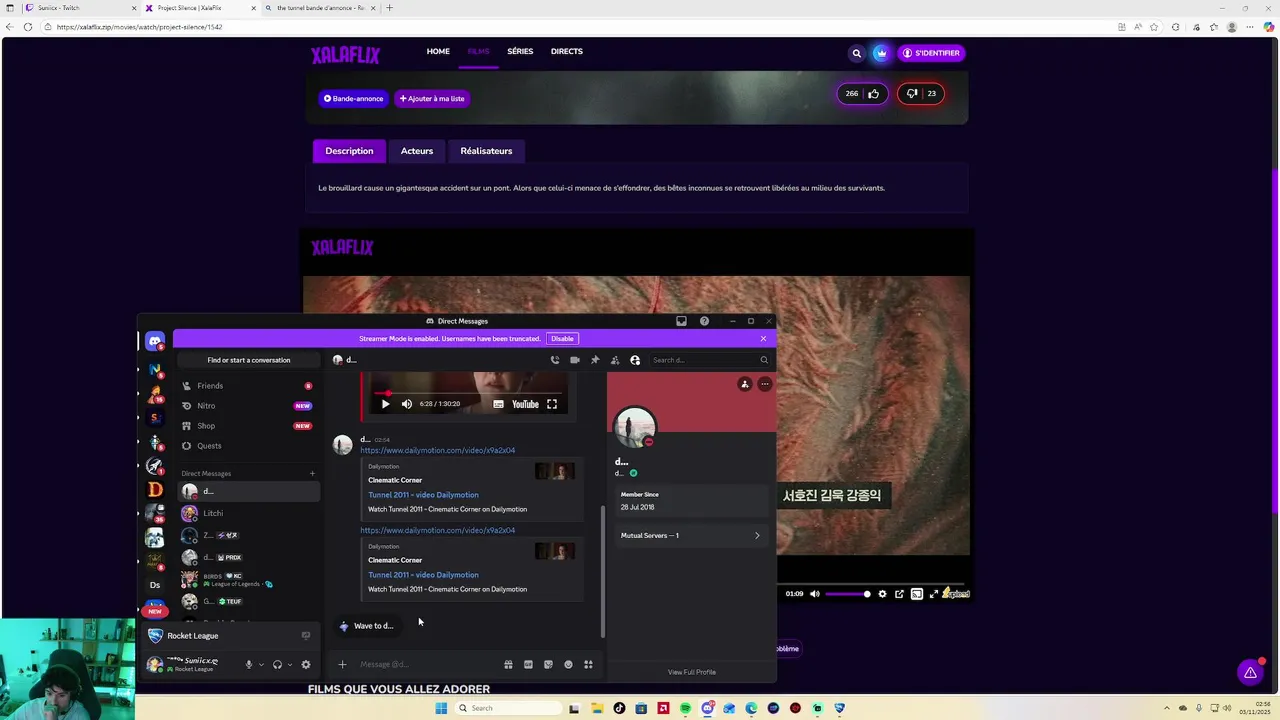Open Friends in Discord sidebar
1280x720 pixels.
point(248,386)
